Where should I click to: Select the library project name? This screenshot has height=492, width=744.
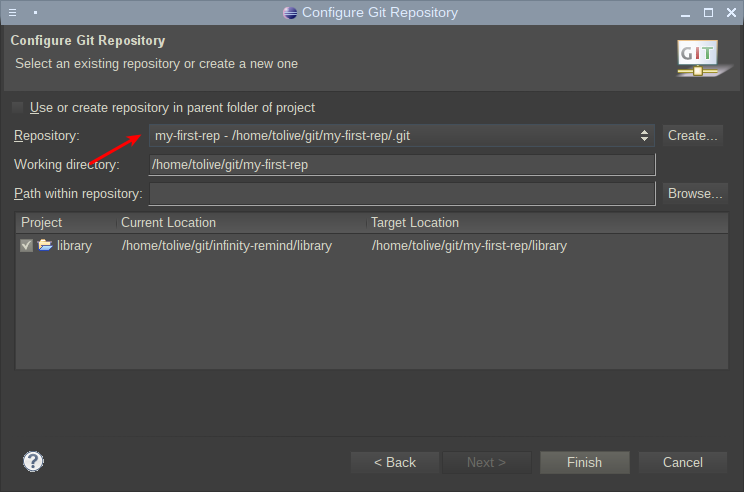[74, 246]
